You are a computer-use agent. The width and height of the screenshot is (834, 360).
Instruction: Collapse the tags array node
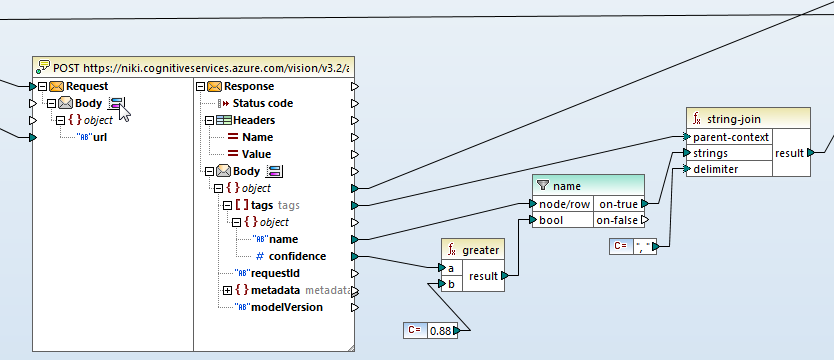[227, 205]
